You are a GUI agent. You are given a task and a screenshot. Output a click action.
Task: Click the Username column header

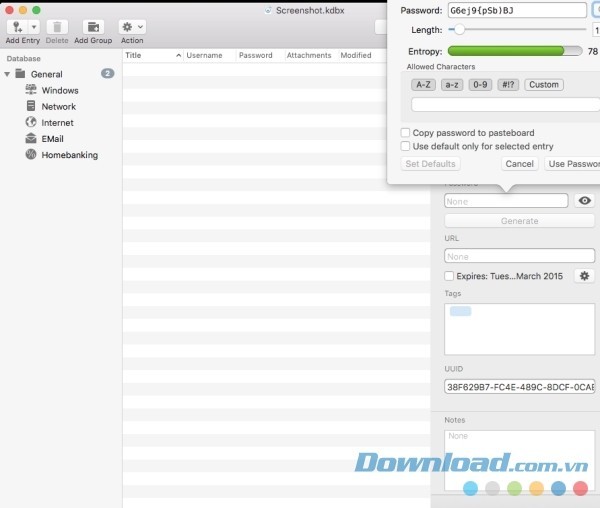pyautogui.click(x=208, y=56)
